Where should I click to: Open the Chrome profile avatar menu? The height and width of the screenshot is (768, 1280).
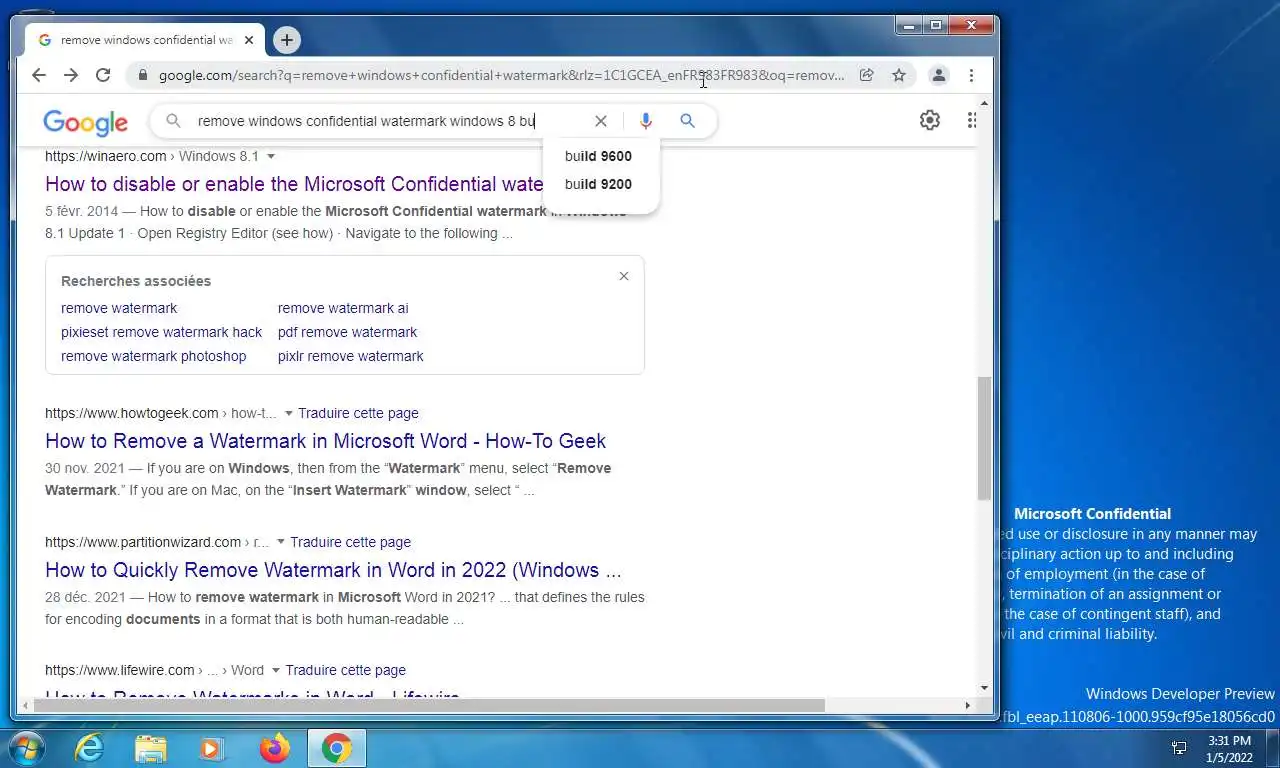tap(938, 75)
